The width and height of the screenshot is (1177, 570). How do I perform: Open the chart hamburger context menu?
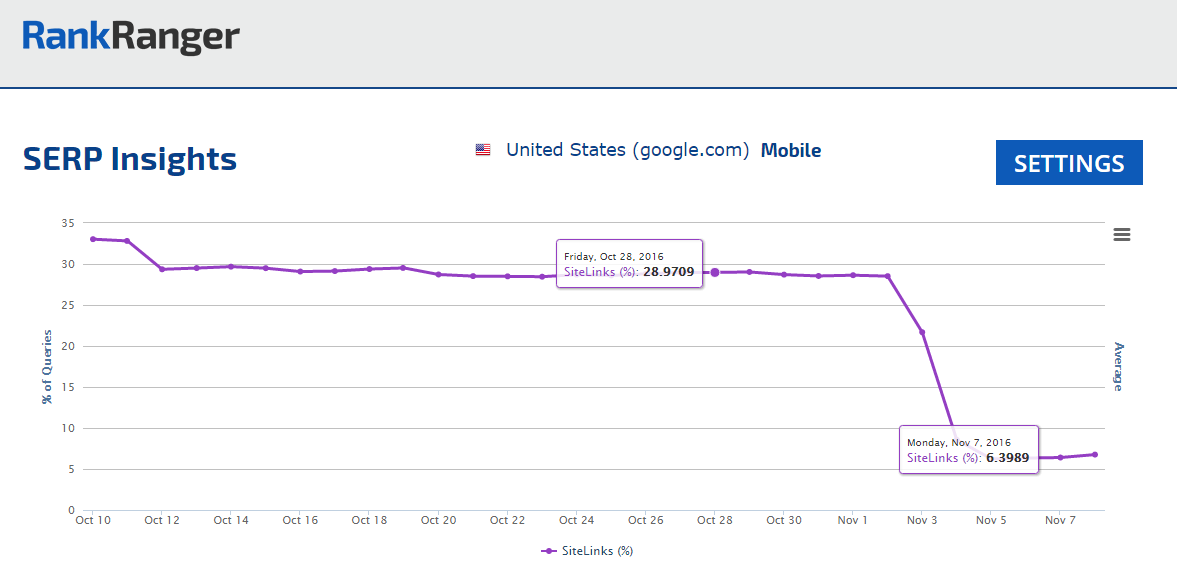tap(1121, 234)
